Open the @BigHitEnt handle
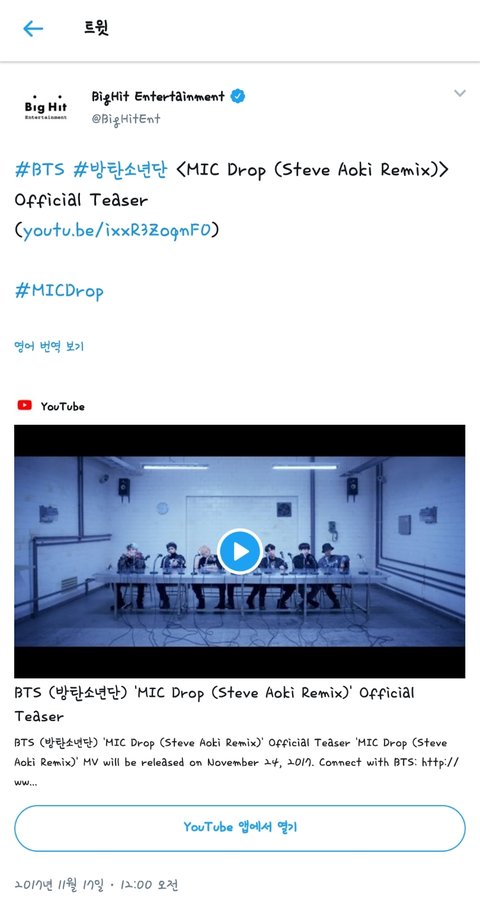The image size is (480, 904). click(126, 119)
